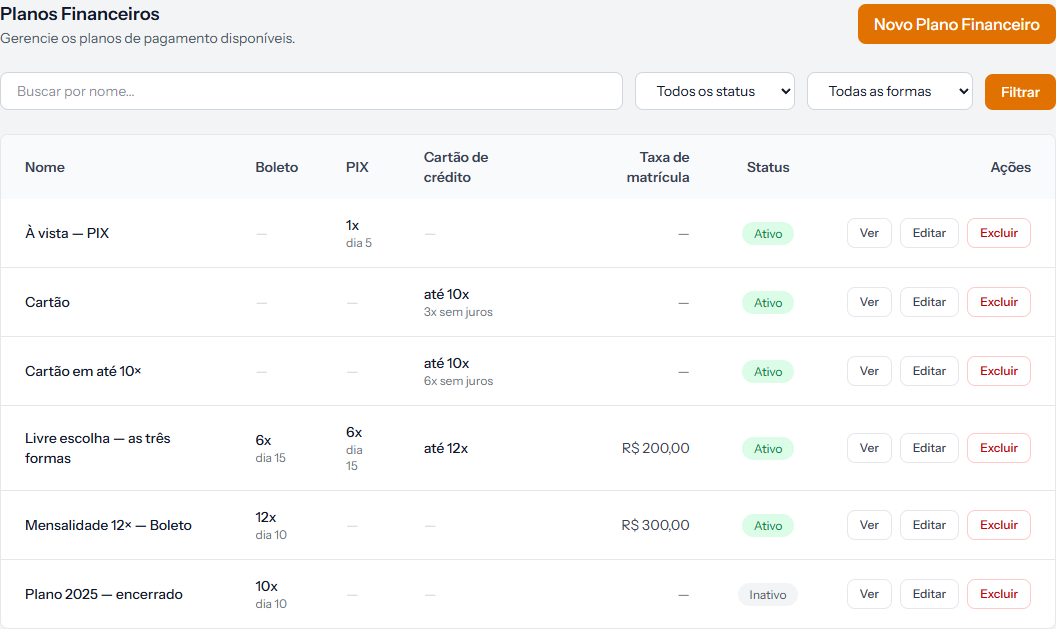
Task: Click Excluir for Livre escolha plan
Action: [999, 448]
